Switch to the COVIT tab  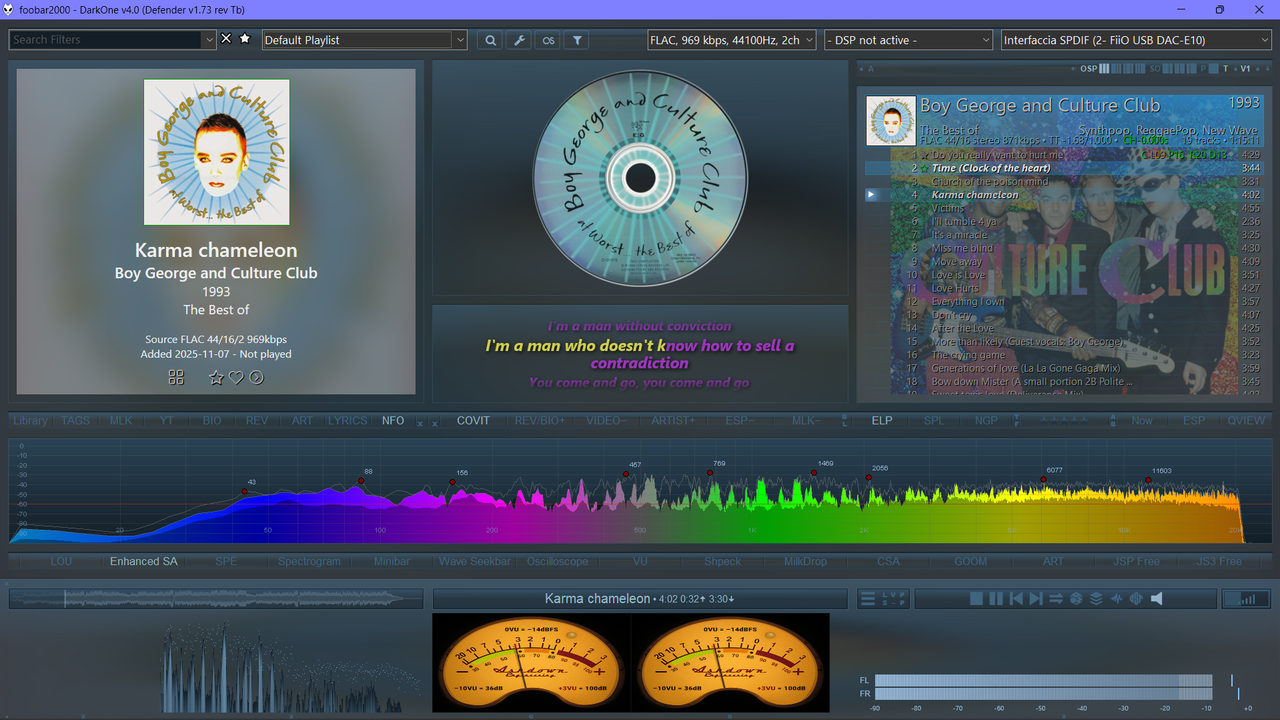473,420
